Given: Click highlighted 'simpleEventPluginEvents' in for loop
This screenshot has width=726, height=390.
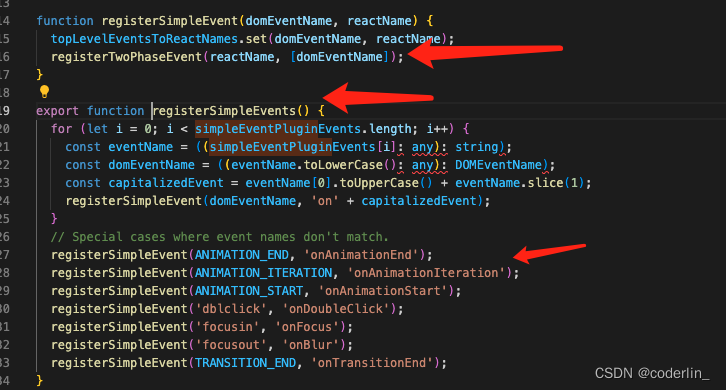Looking at the screenshot, I should pos(278,129).
